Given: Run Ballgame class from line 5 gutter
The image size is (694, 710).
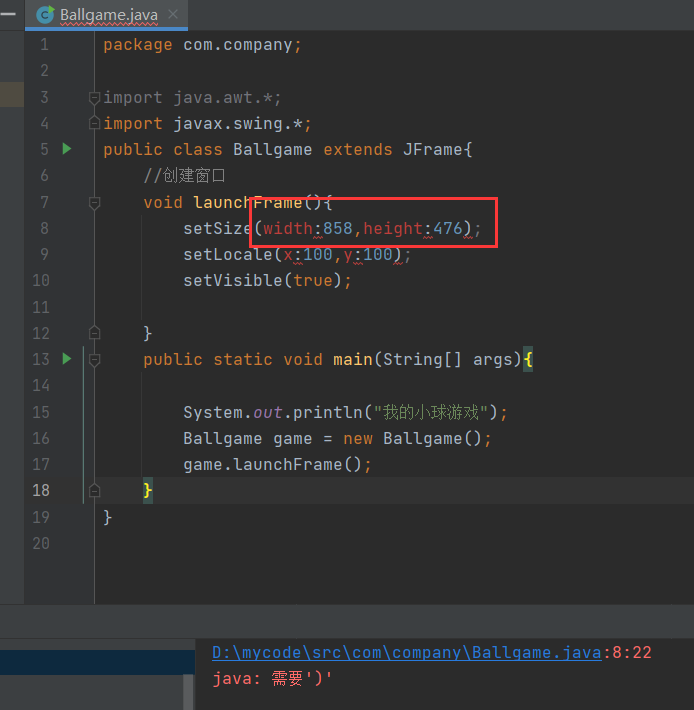Looking at the screenshot, I should tap(67, 149).
